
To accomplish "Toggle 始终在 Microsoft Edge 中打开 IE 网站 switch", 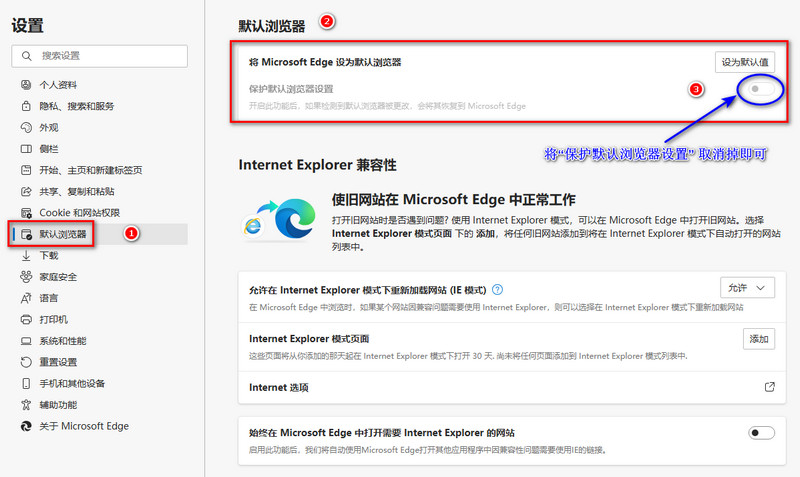I will coord(761,433).
